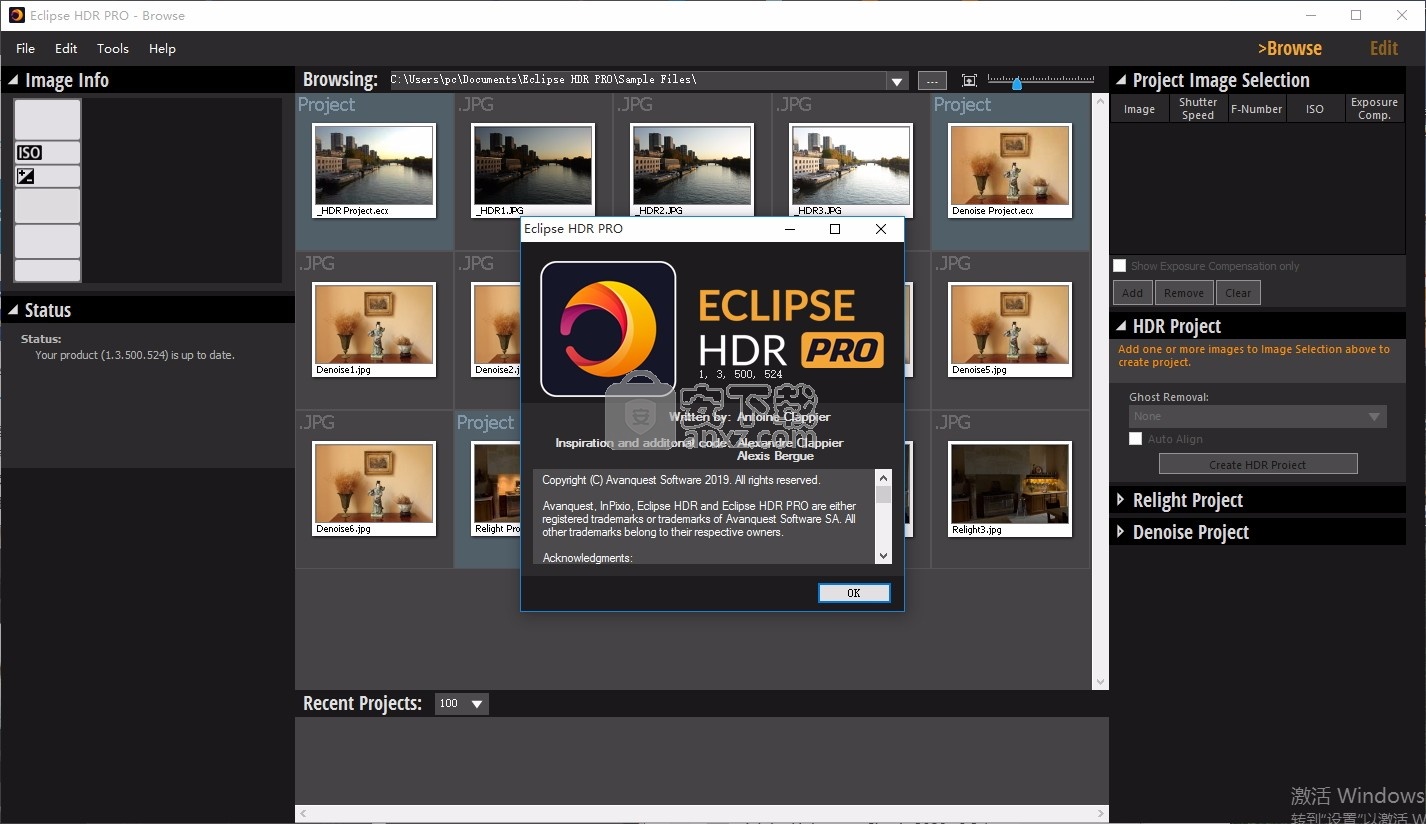Click the Recent Projects horizontal scrollbar right arrow
Image resolution: width=1426 pixels, height=824 pixels.
pos(1100,814)
